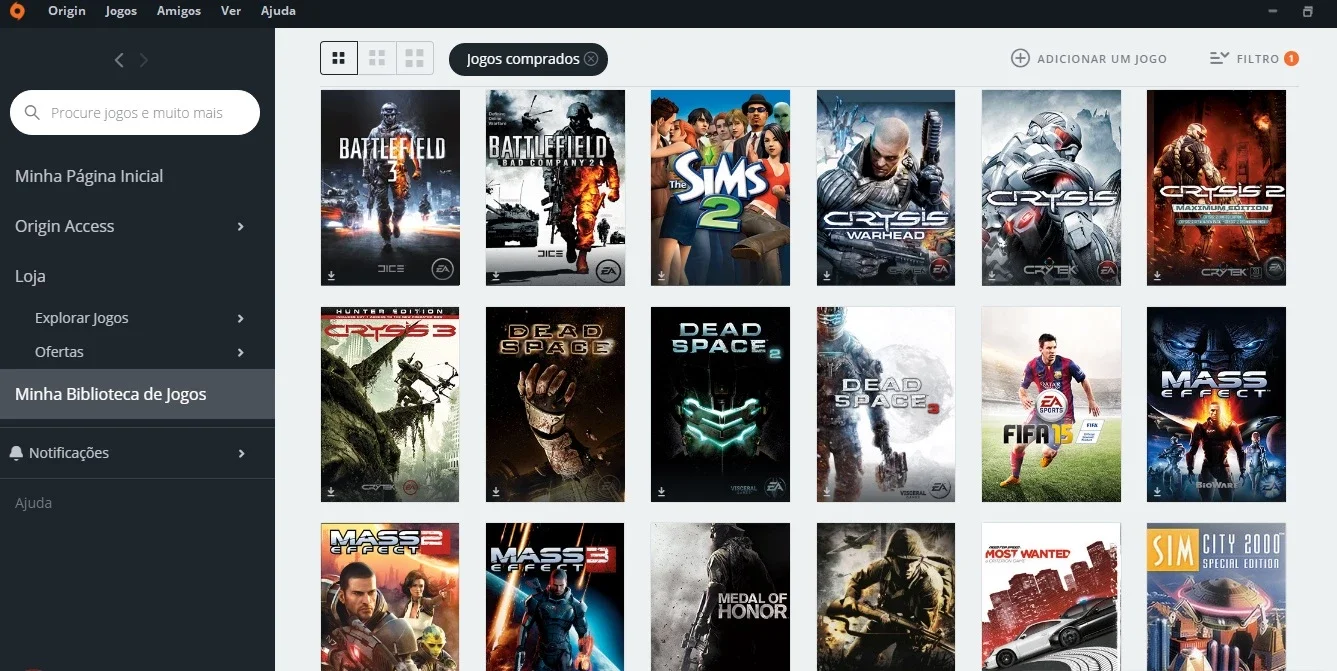
Task: Select Minha Biblioteca de Jogos
Action: (x=137, y=394)
